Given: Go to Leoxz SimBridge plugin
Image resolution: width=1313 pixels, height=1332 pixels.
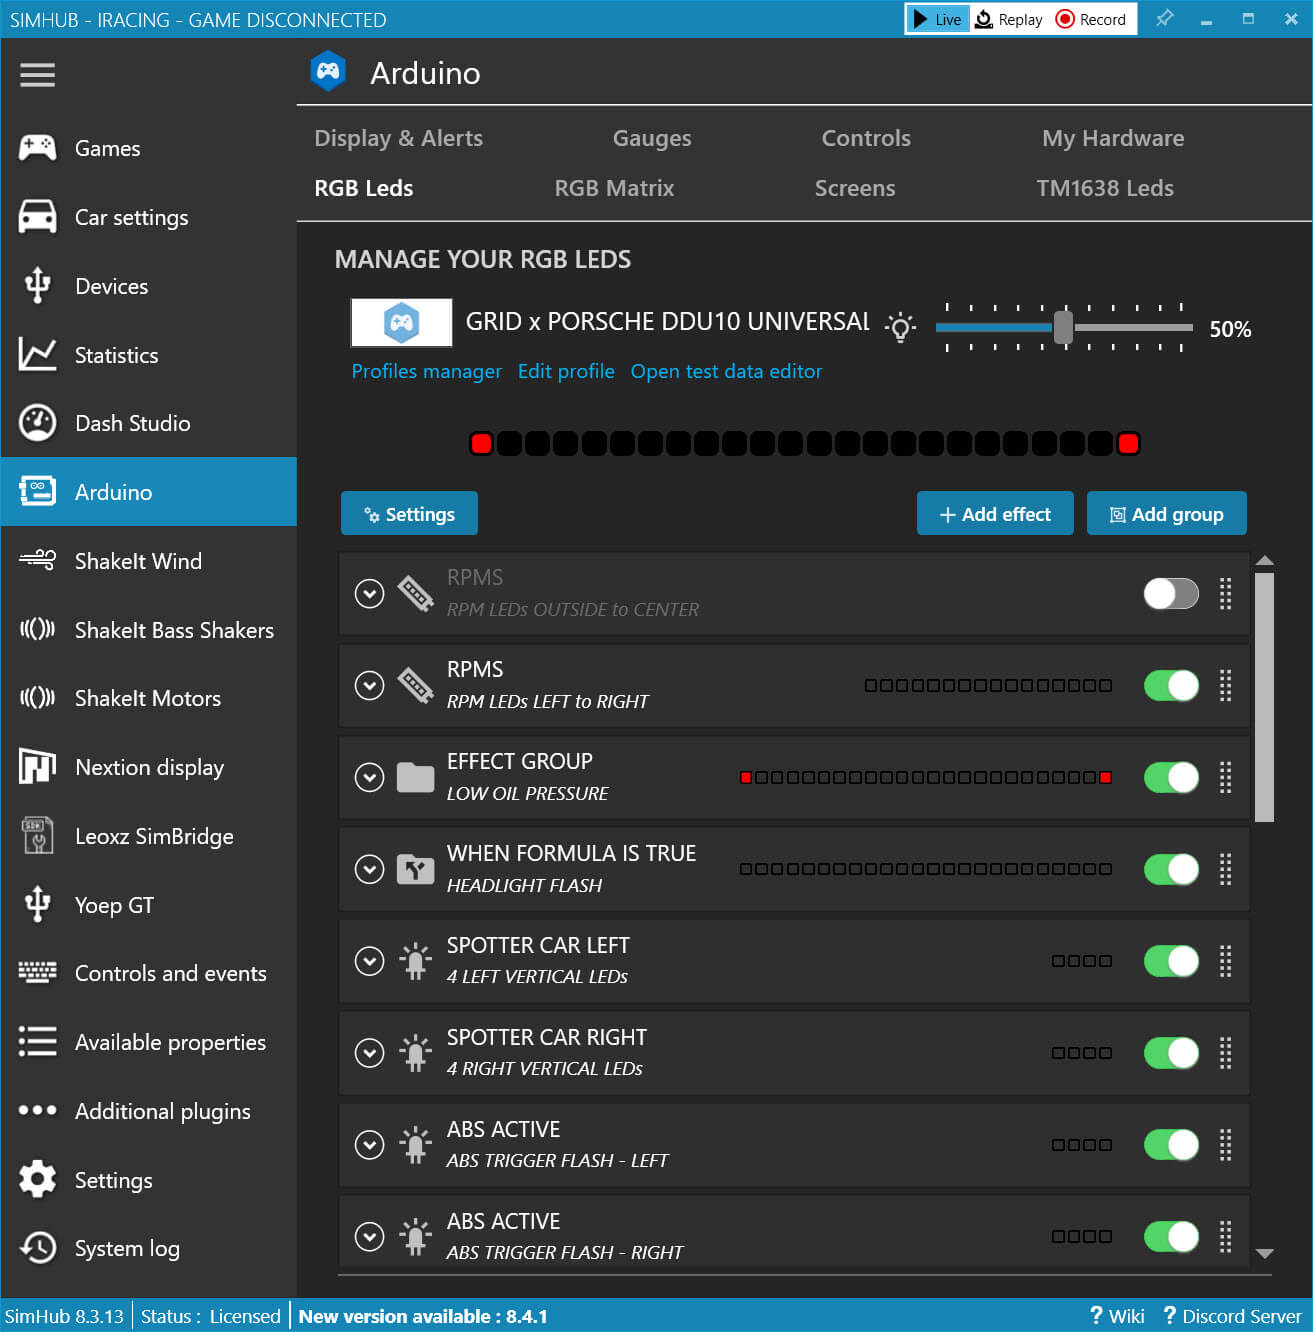Looking at the screenshot, I should (x=154, y=836).
